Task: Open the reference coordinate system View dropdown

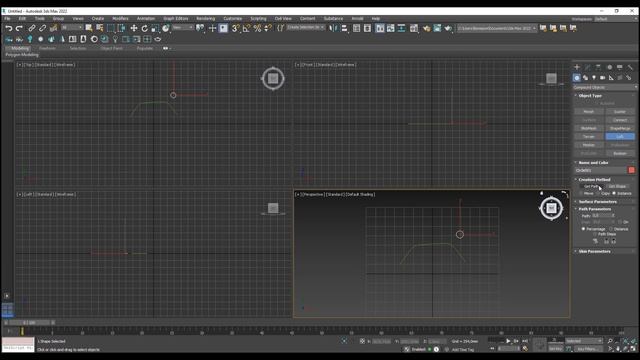Action: click(183, 27)
